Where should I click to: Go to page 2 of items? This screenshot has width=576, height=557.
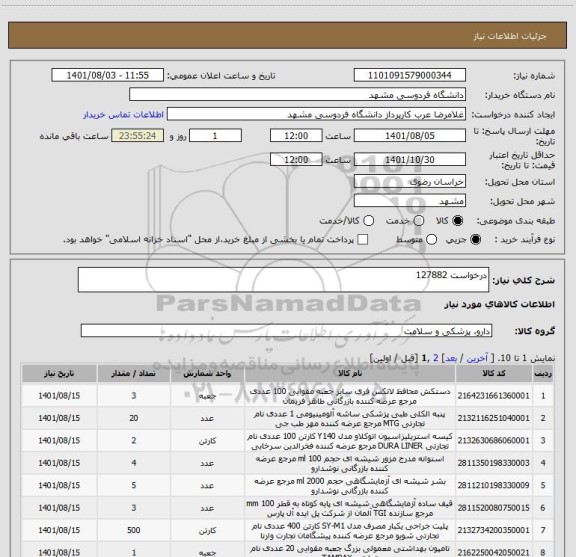pos(436,358)
